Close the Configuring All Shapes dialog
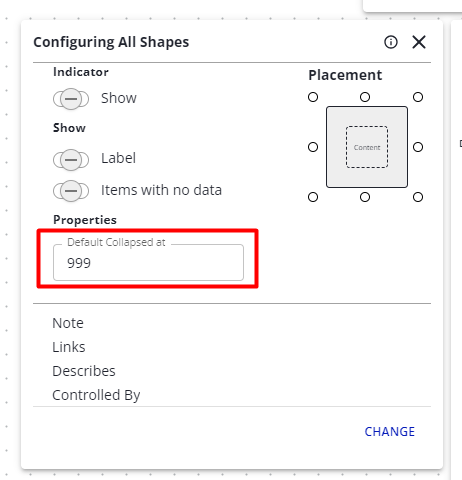Image resolution: width=462 pixels, height=480 pixels. tap(419, 42)
